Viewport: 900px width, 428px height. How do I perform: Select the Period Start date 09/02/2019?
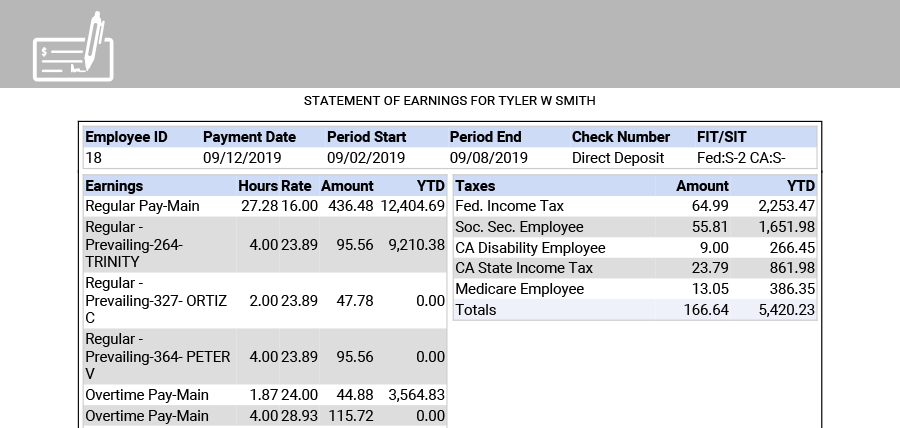click(x=365, y=158)
